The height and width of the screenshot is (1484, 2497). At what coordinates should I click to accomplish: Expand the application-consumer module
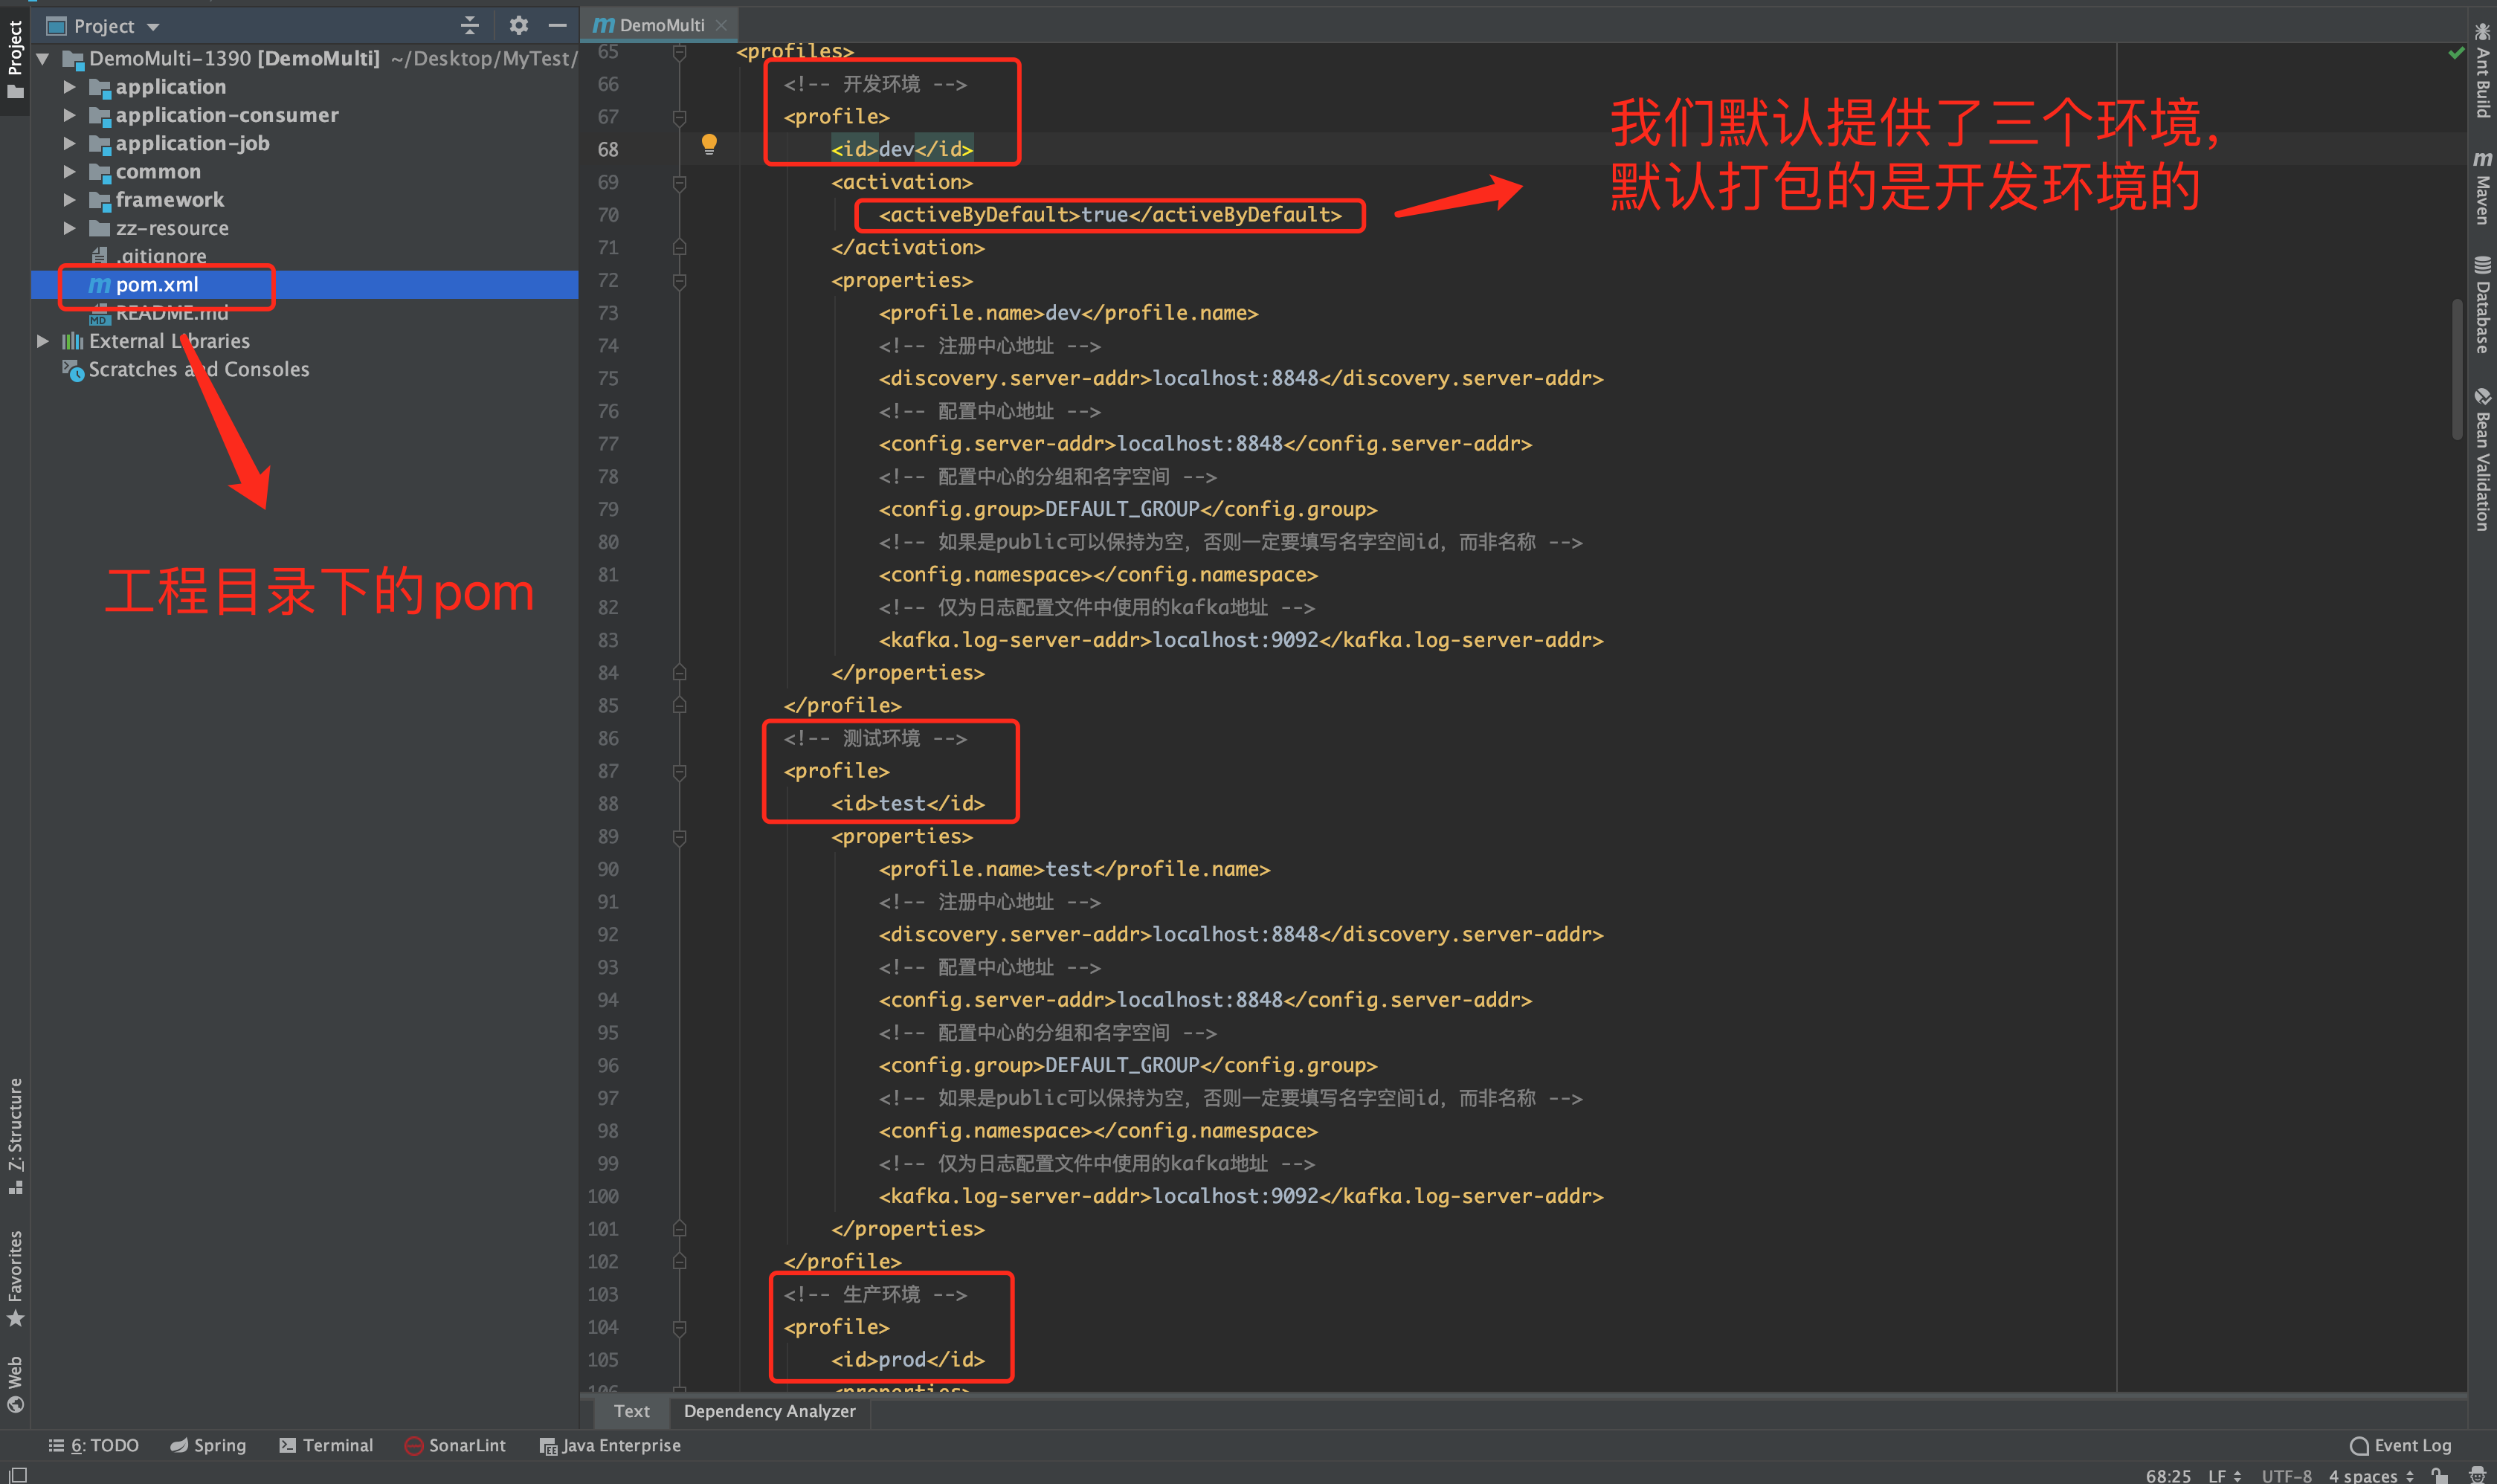(69, 115)
